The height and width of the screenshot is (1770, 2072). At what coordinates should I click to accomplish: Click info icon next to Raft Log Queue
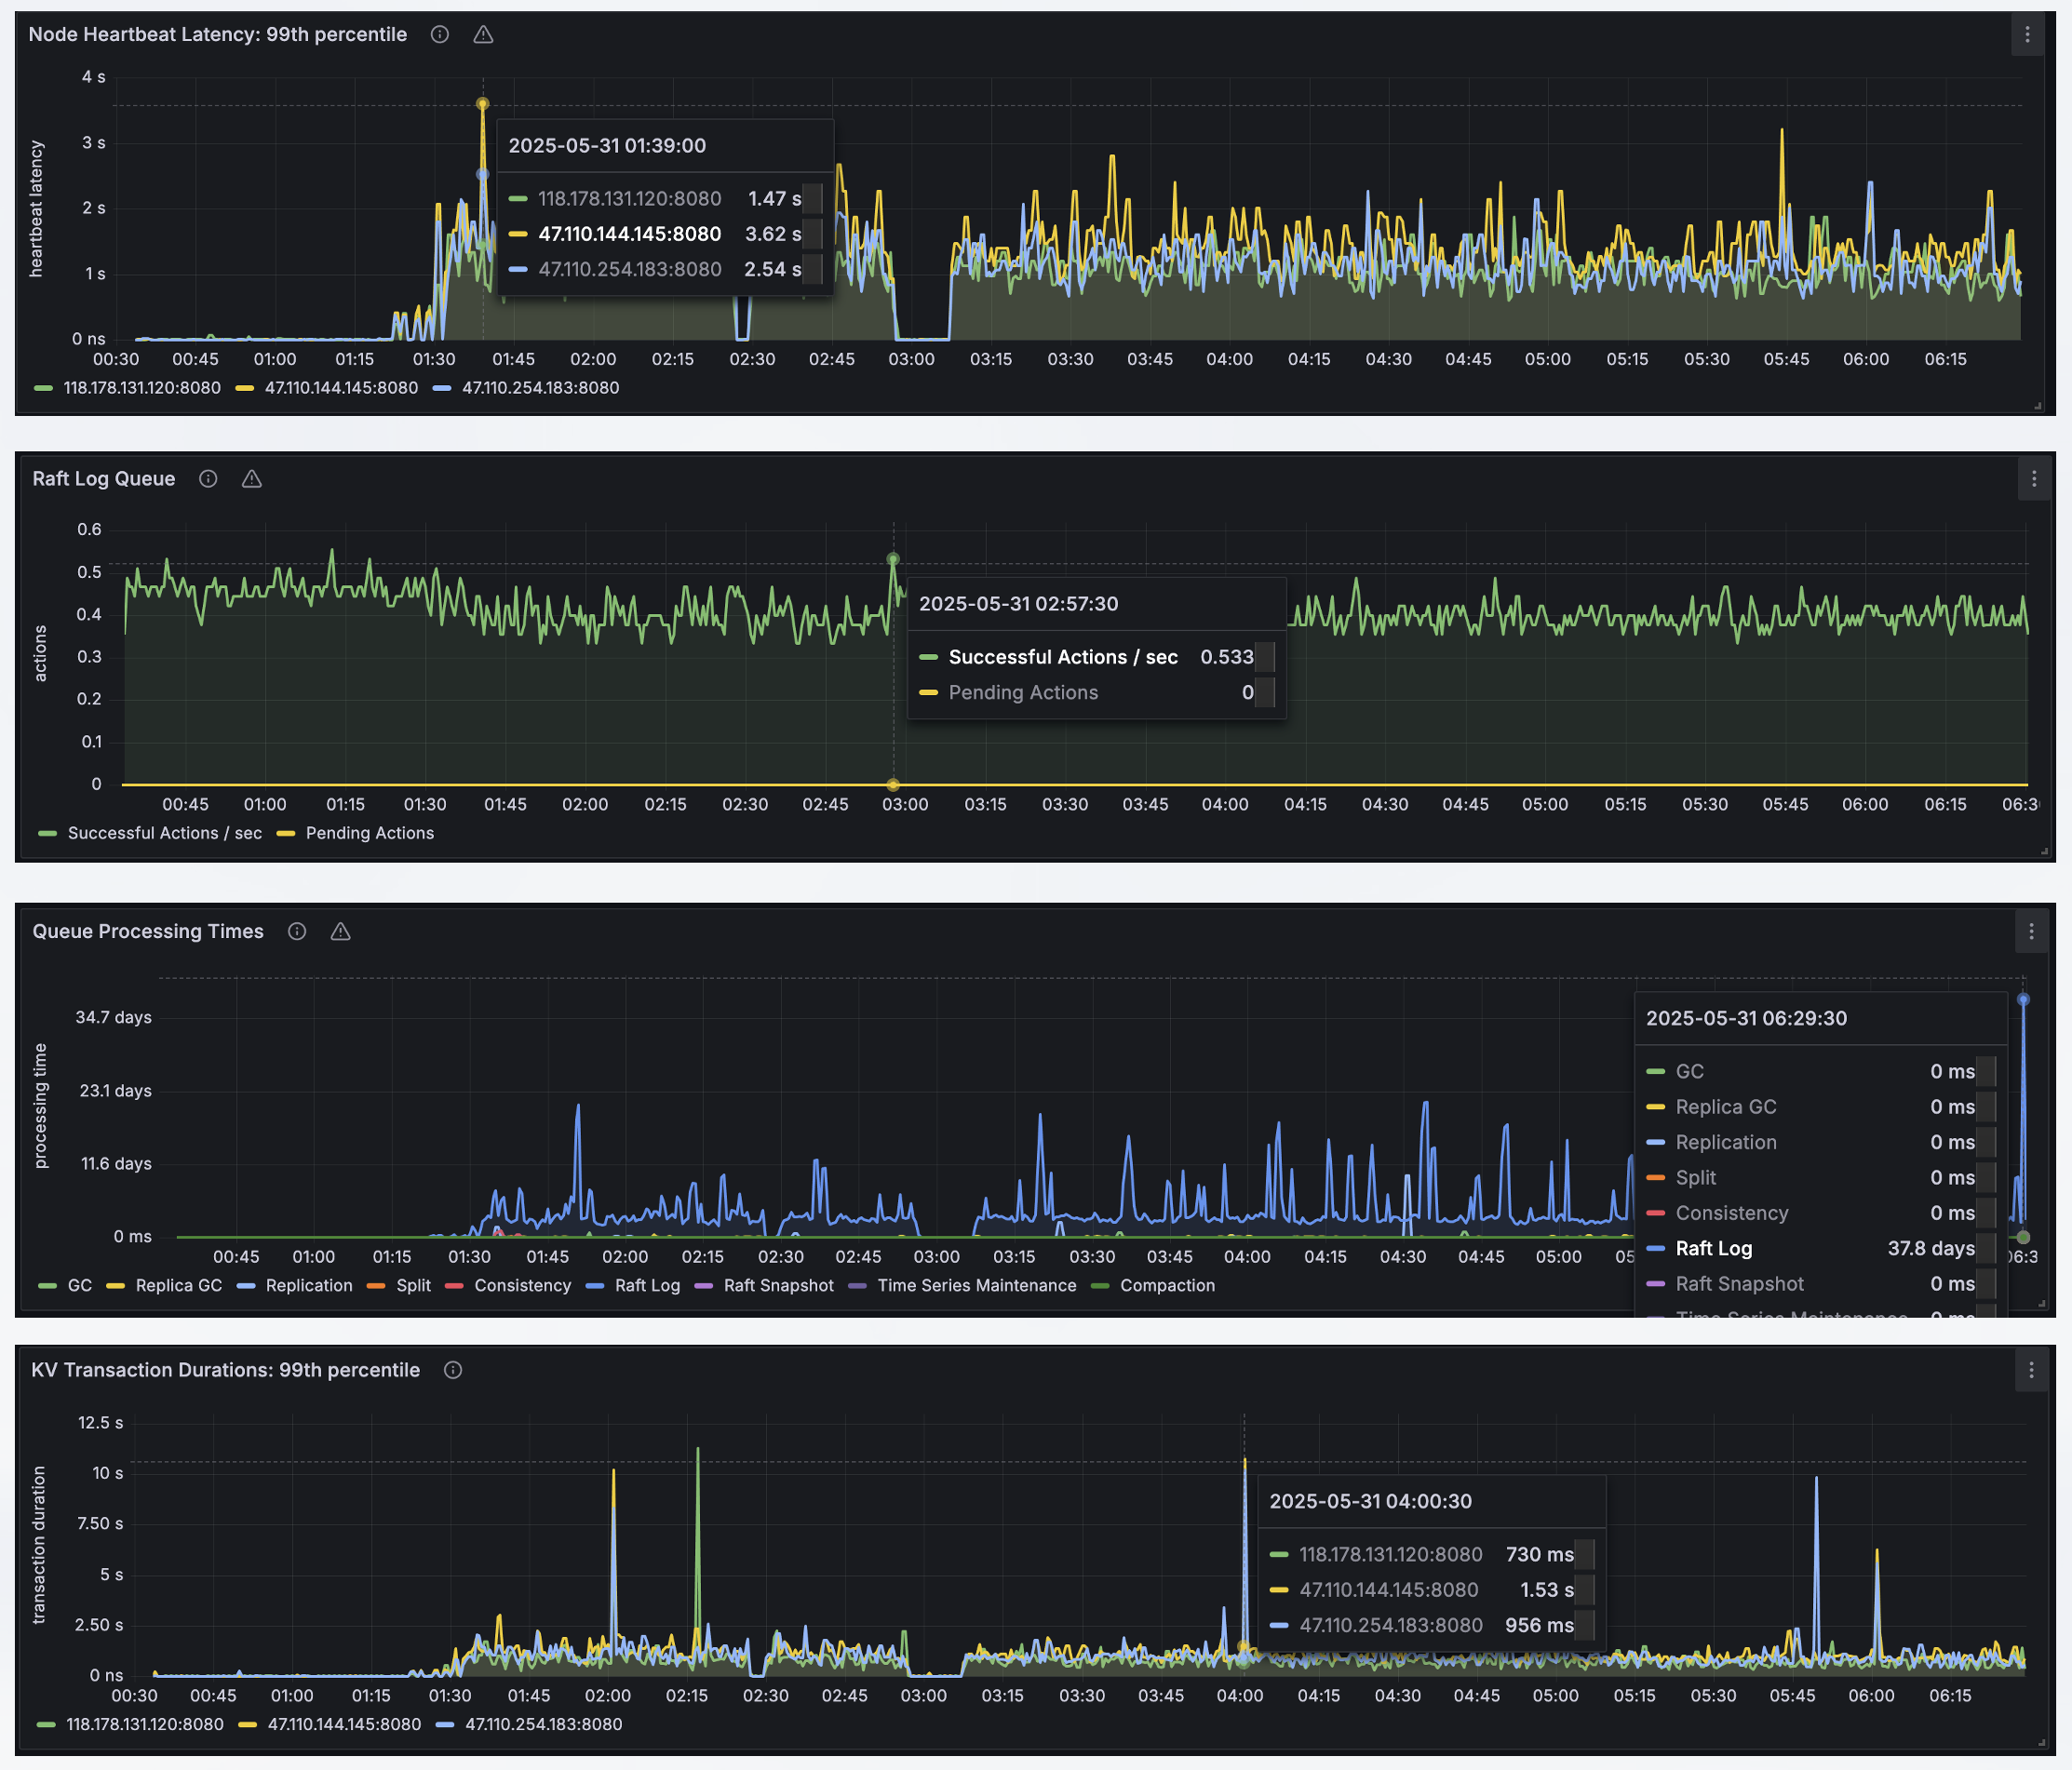click(208, 479)
